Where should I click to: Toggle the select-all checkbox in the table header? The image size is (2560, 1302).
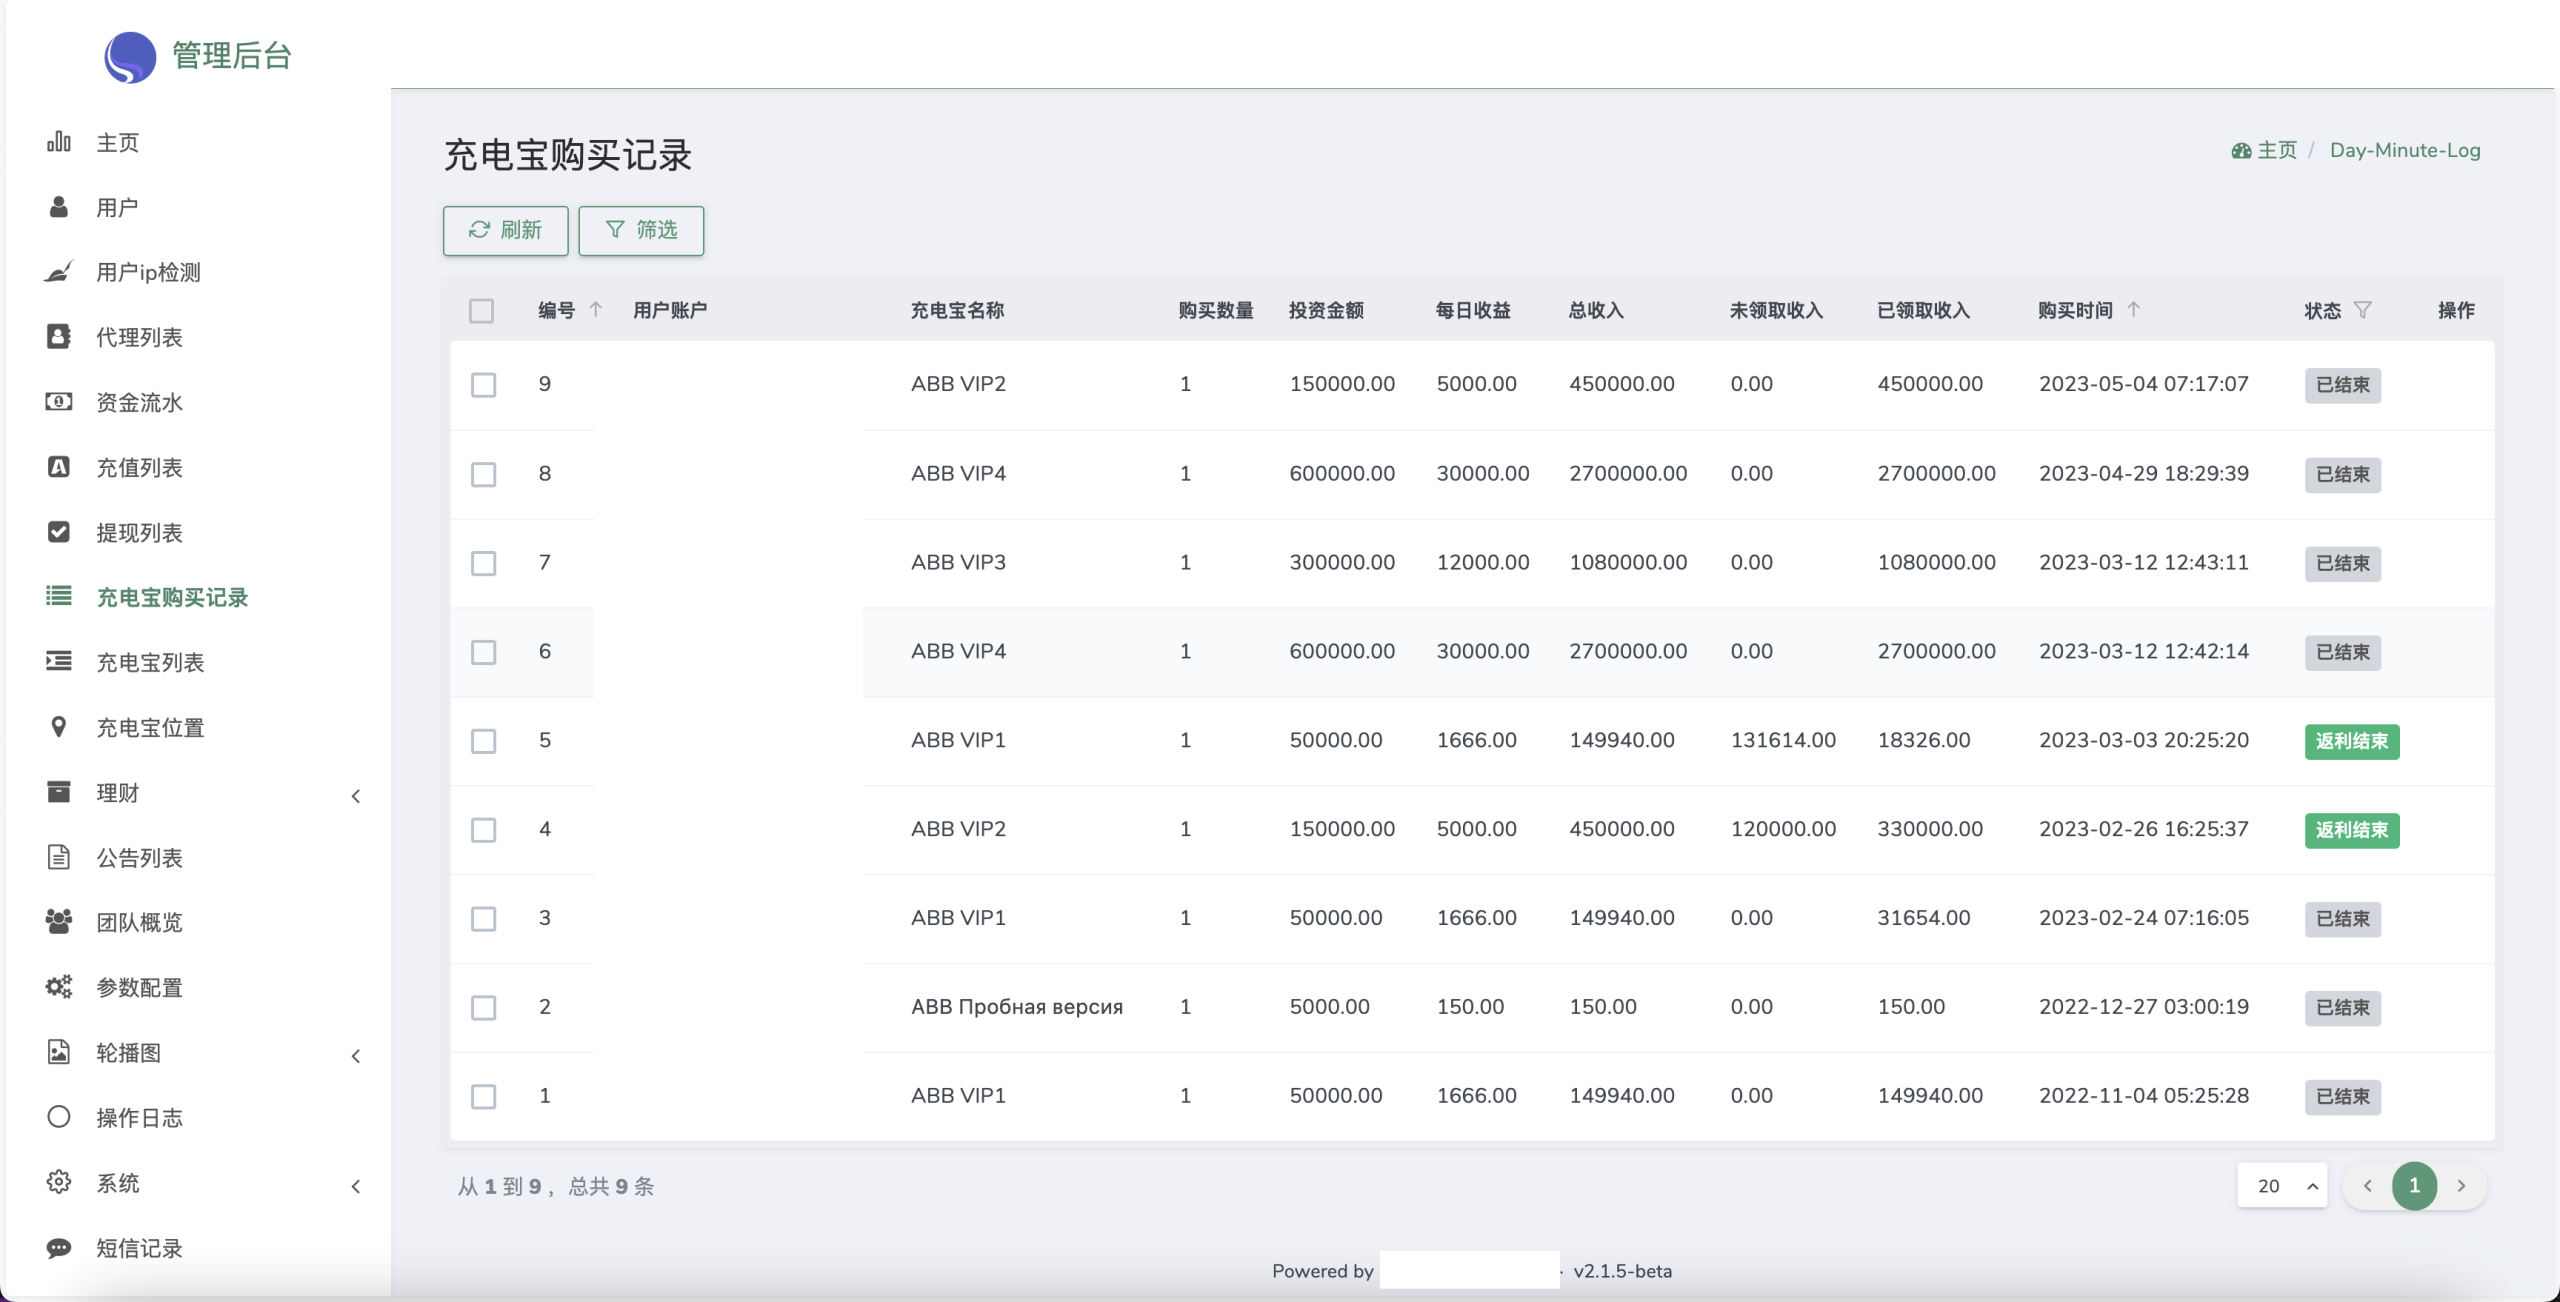point(481,311)
